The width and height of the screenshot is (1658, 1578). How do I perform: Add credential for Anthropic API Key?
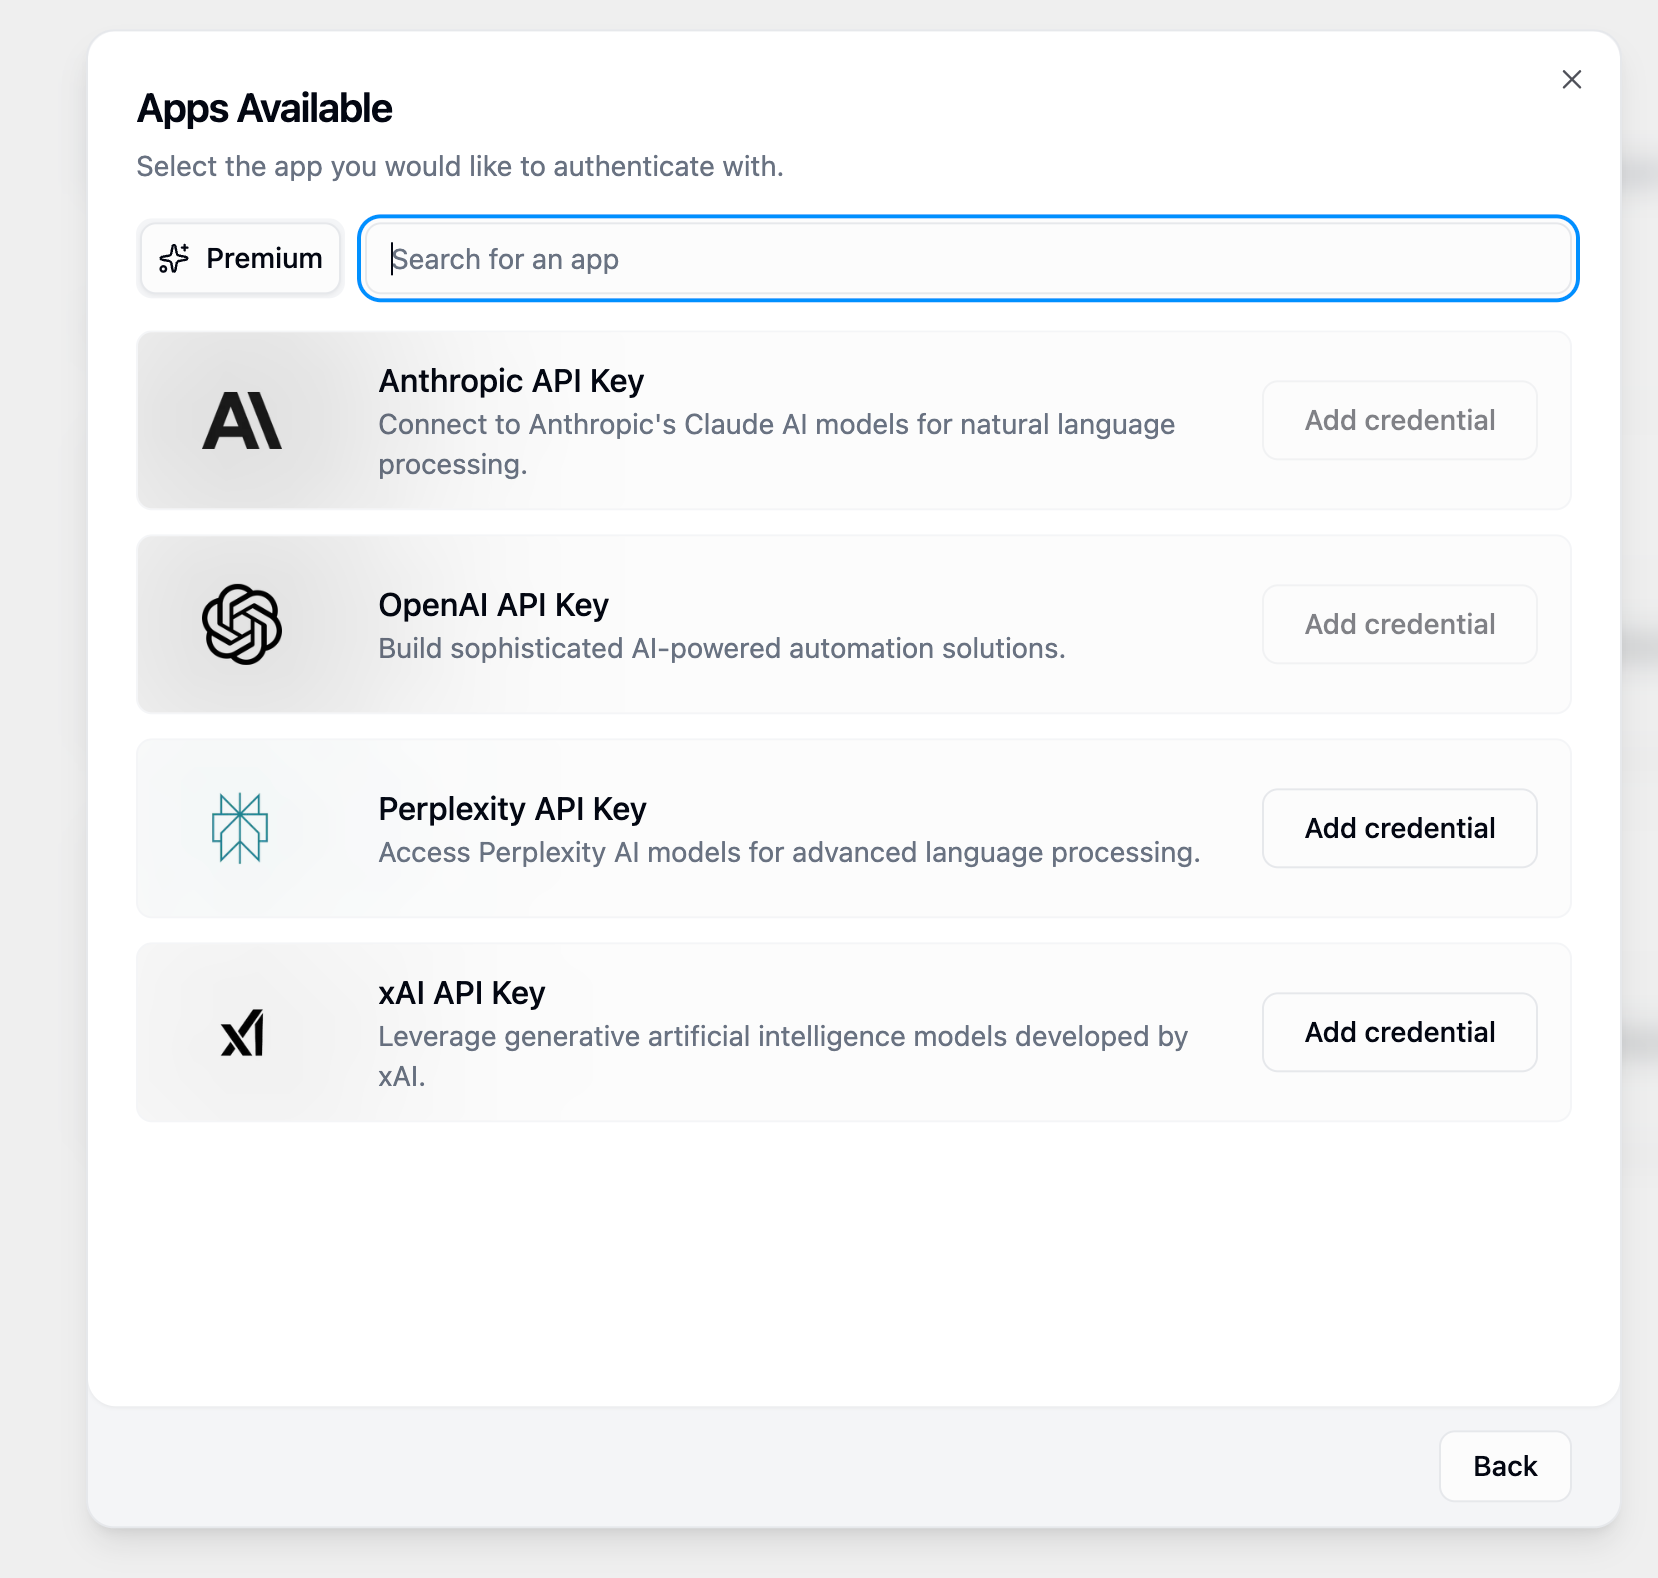pos(1399,420)
